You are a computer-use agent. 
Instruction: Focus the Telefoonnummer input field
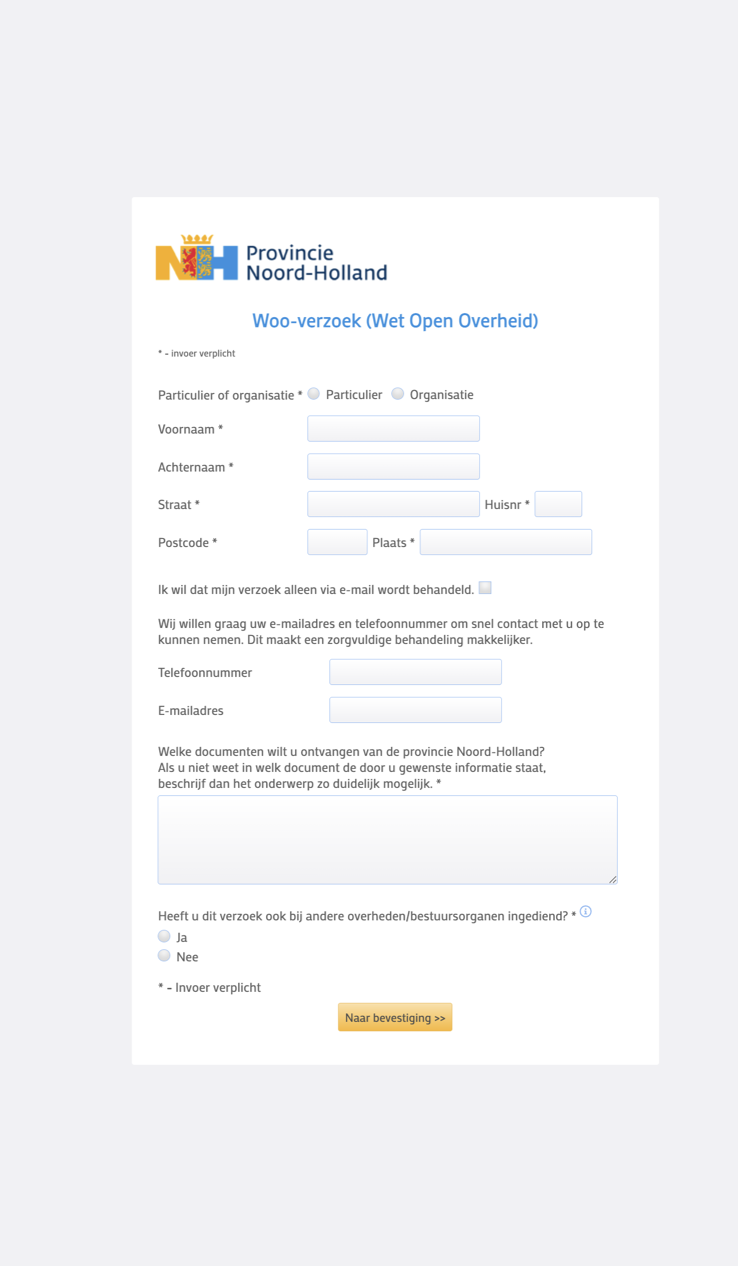415,672
